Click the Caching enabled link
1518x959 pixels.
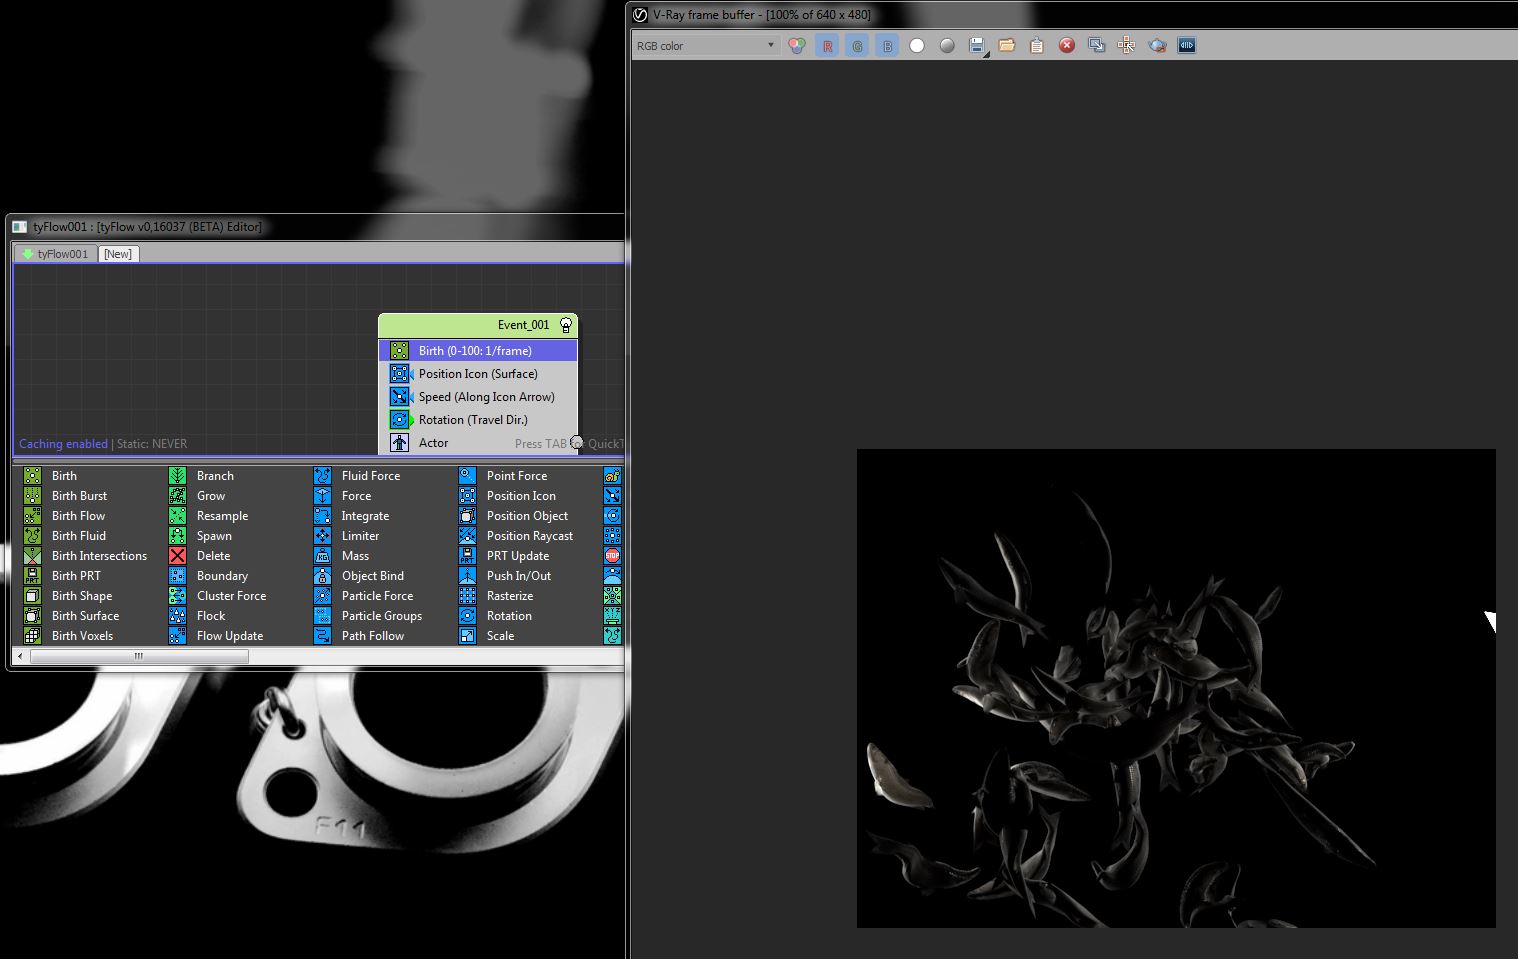point(63,444)
